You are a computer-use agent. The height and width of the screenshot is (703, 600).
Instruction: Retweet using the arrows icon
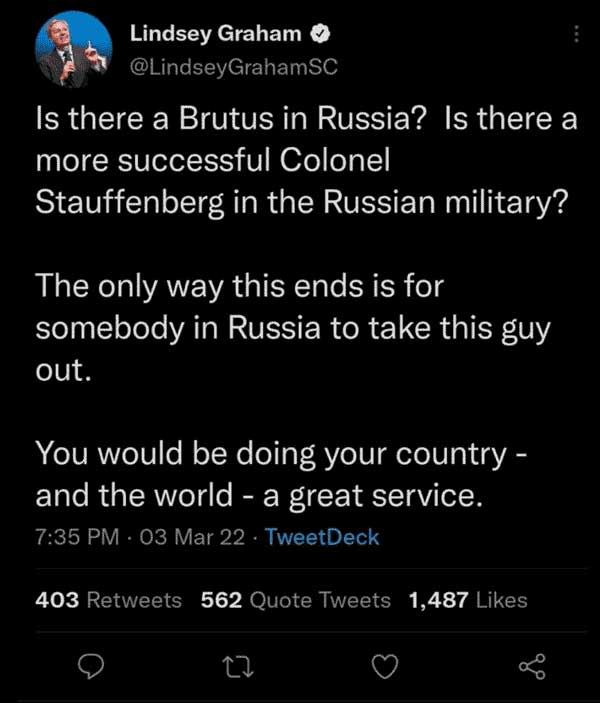coord(236,665)
